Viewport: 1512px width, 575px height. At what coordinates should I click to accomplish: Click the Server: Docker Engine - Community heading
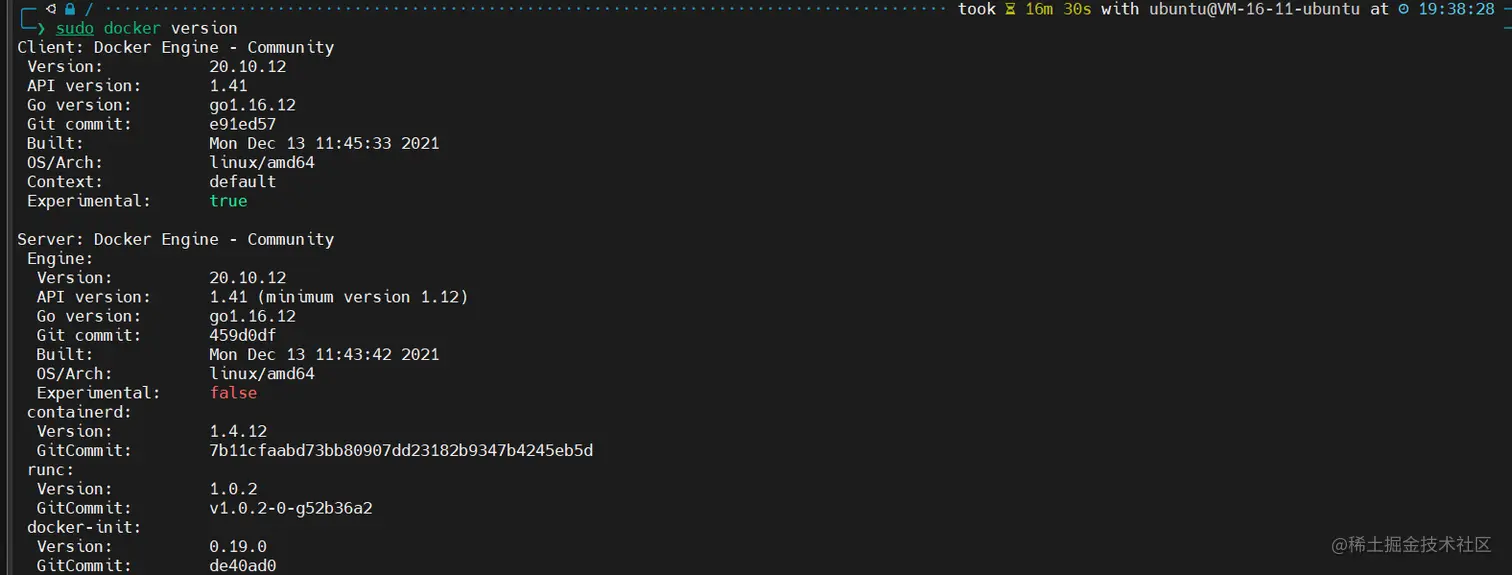(176, 239)
